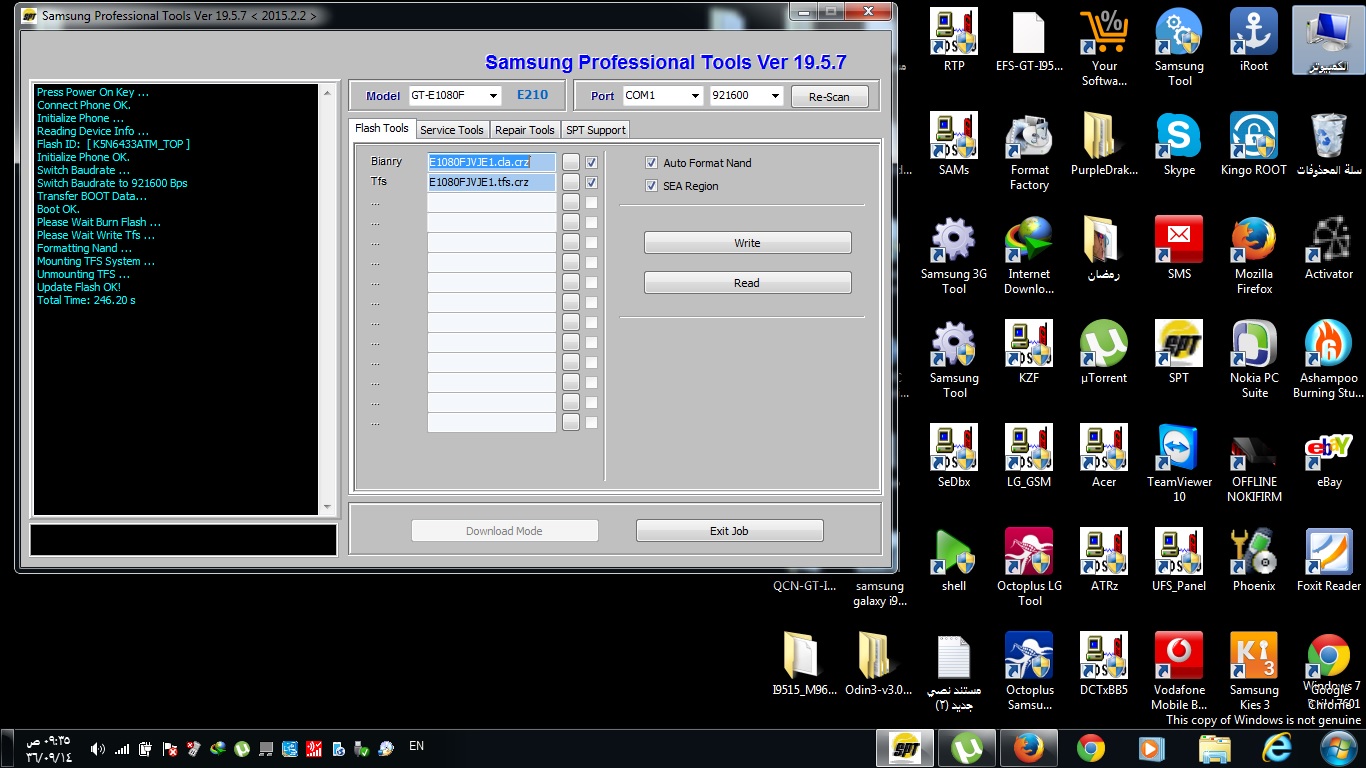Select the ATRz desktop icon

pyautogui.click(x=1104, y=560)
